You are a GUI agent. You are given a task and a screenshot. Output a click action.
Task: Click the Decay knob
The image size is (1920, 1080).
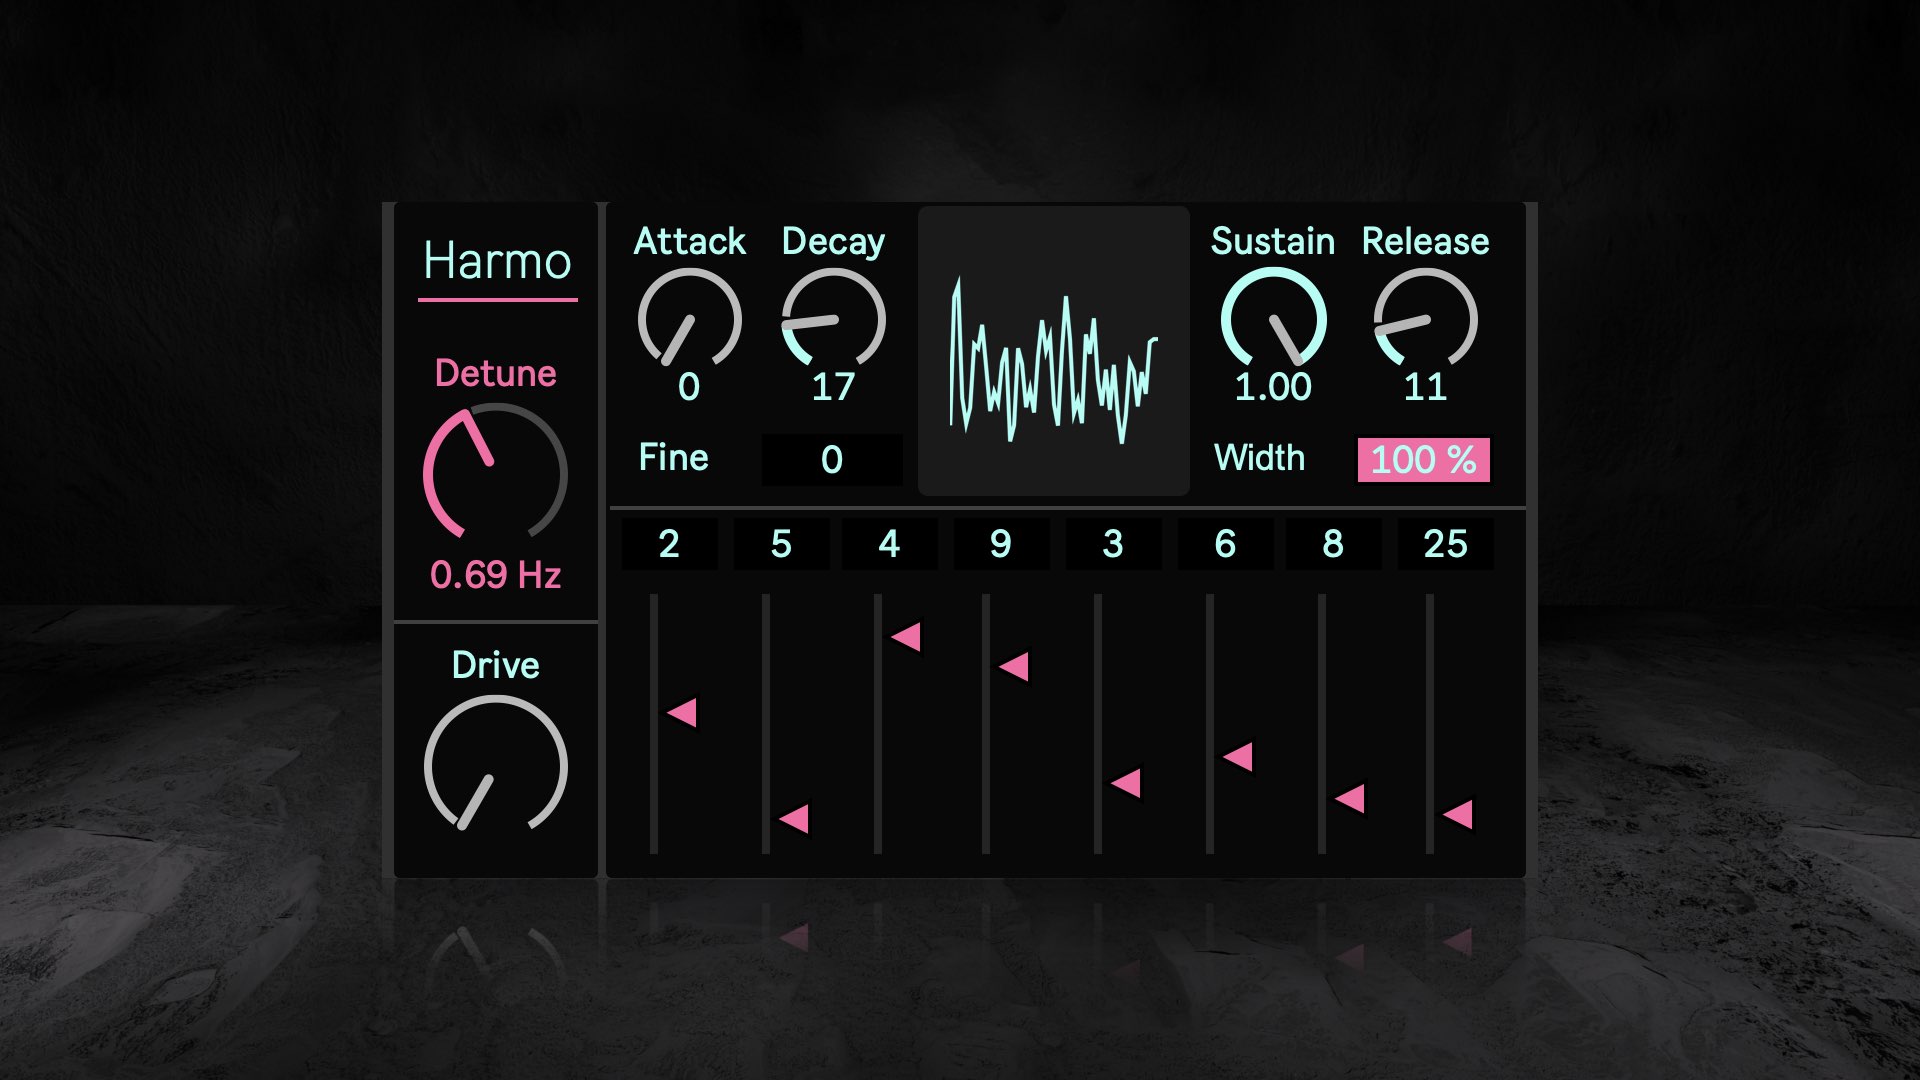click(833, 320)
